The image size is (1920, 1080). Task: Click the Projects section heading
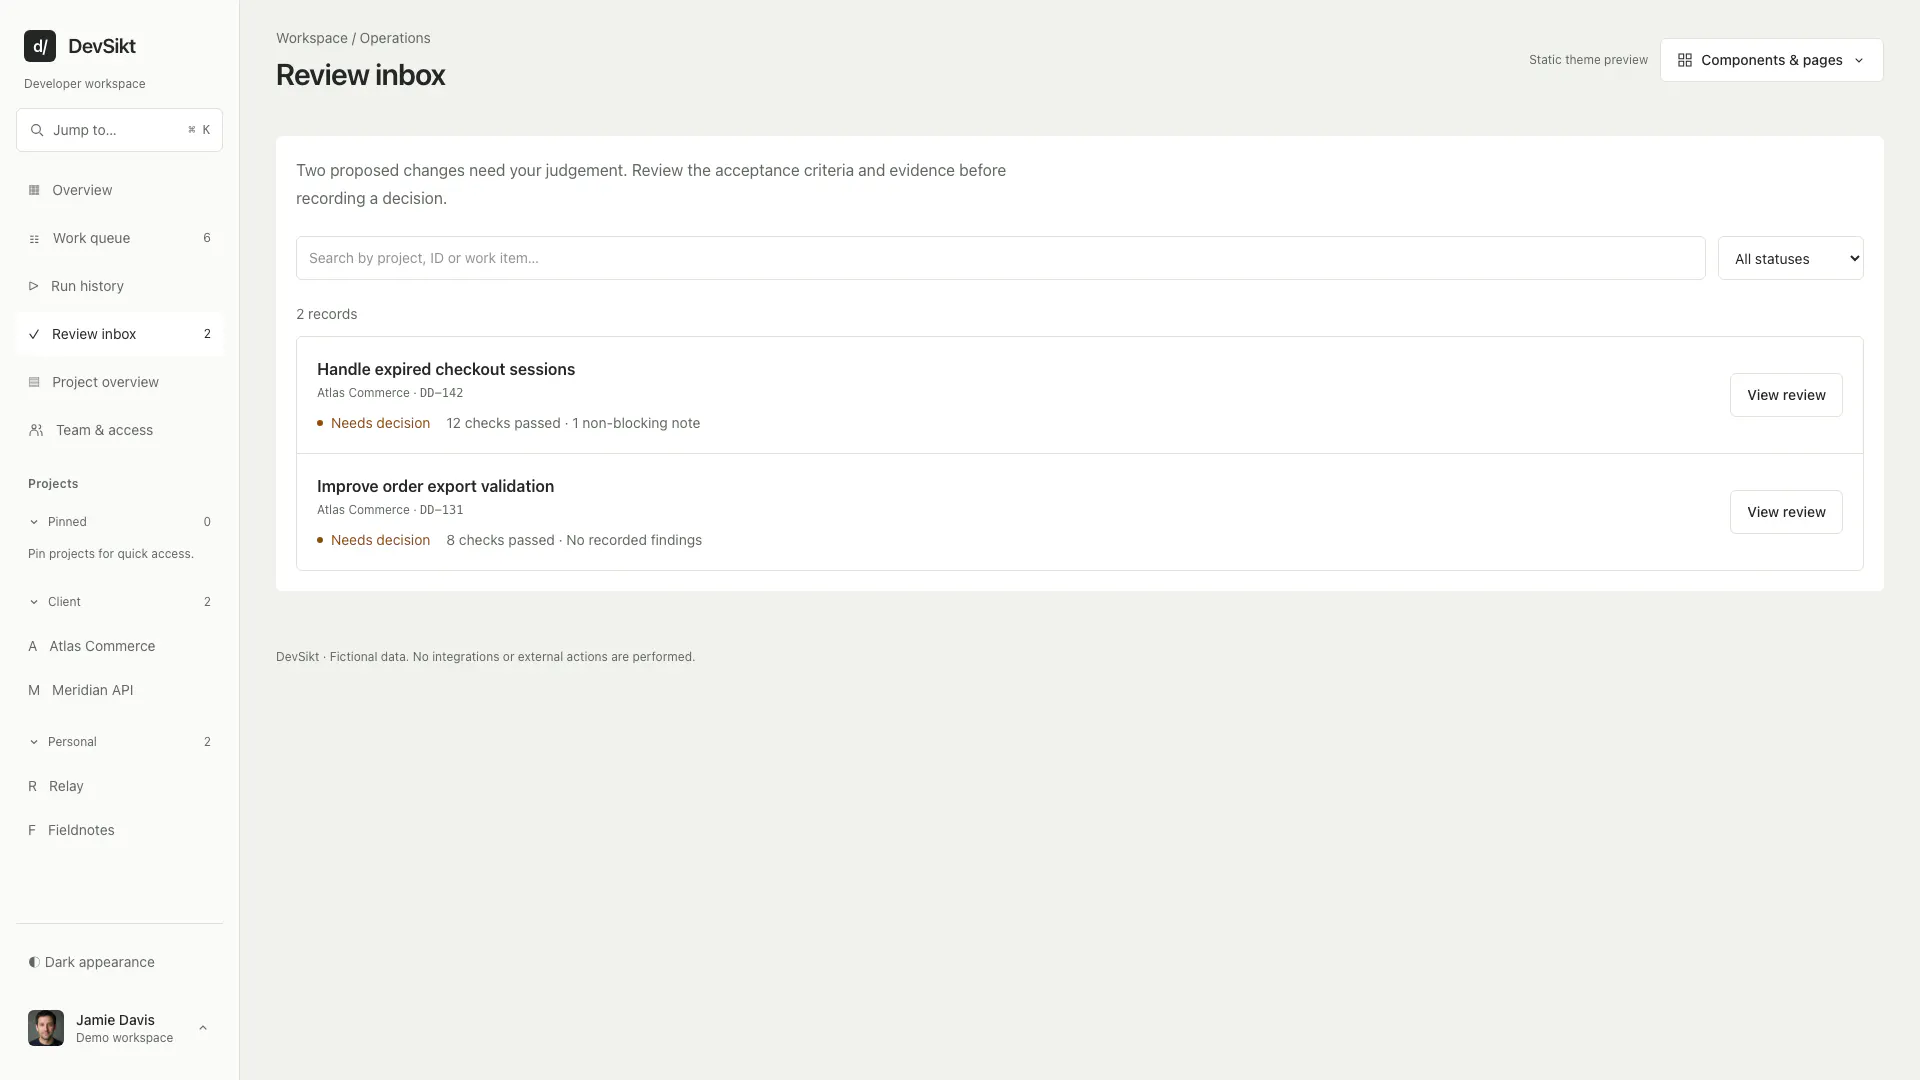pyautogui.click(x=53, y=484)
